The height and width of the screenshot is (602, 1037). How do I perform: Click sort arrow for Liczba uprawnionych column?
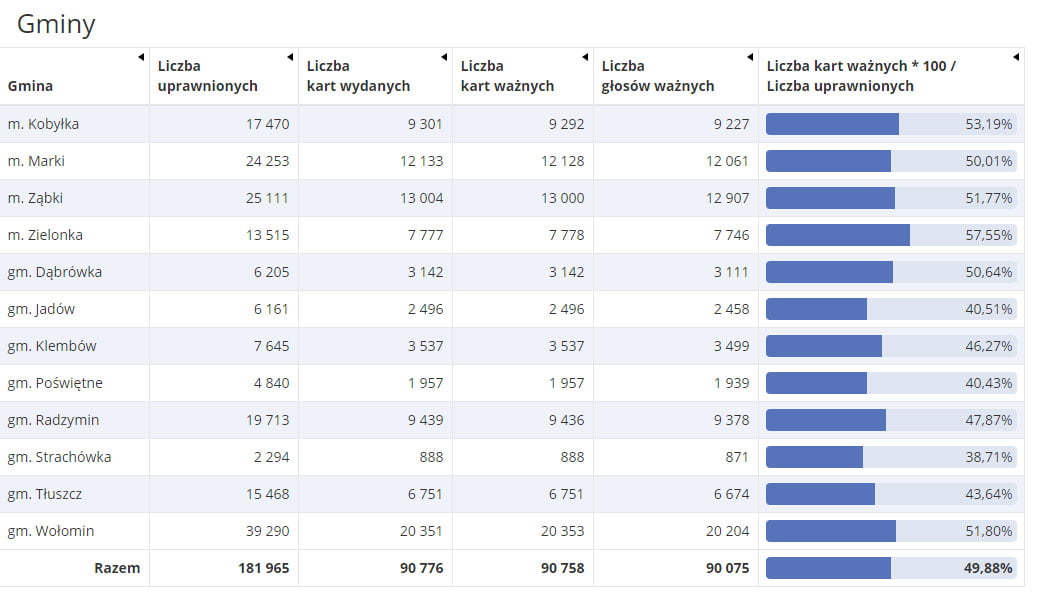[x=290, y=57]
